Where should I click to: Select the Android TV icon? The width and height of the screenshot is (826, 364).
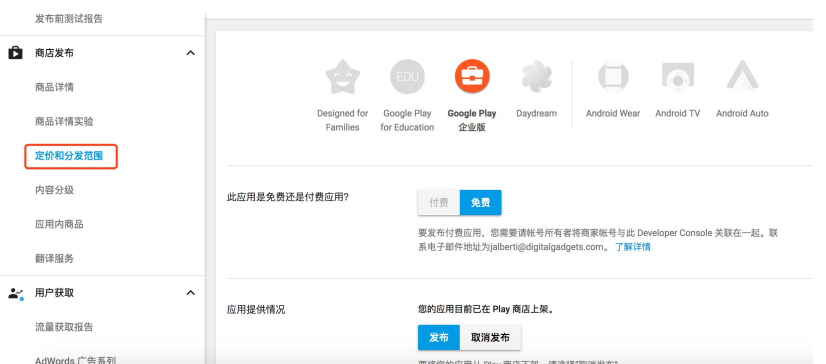pos(677,77)
